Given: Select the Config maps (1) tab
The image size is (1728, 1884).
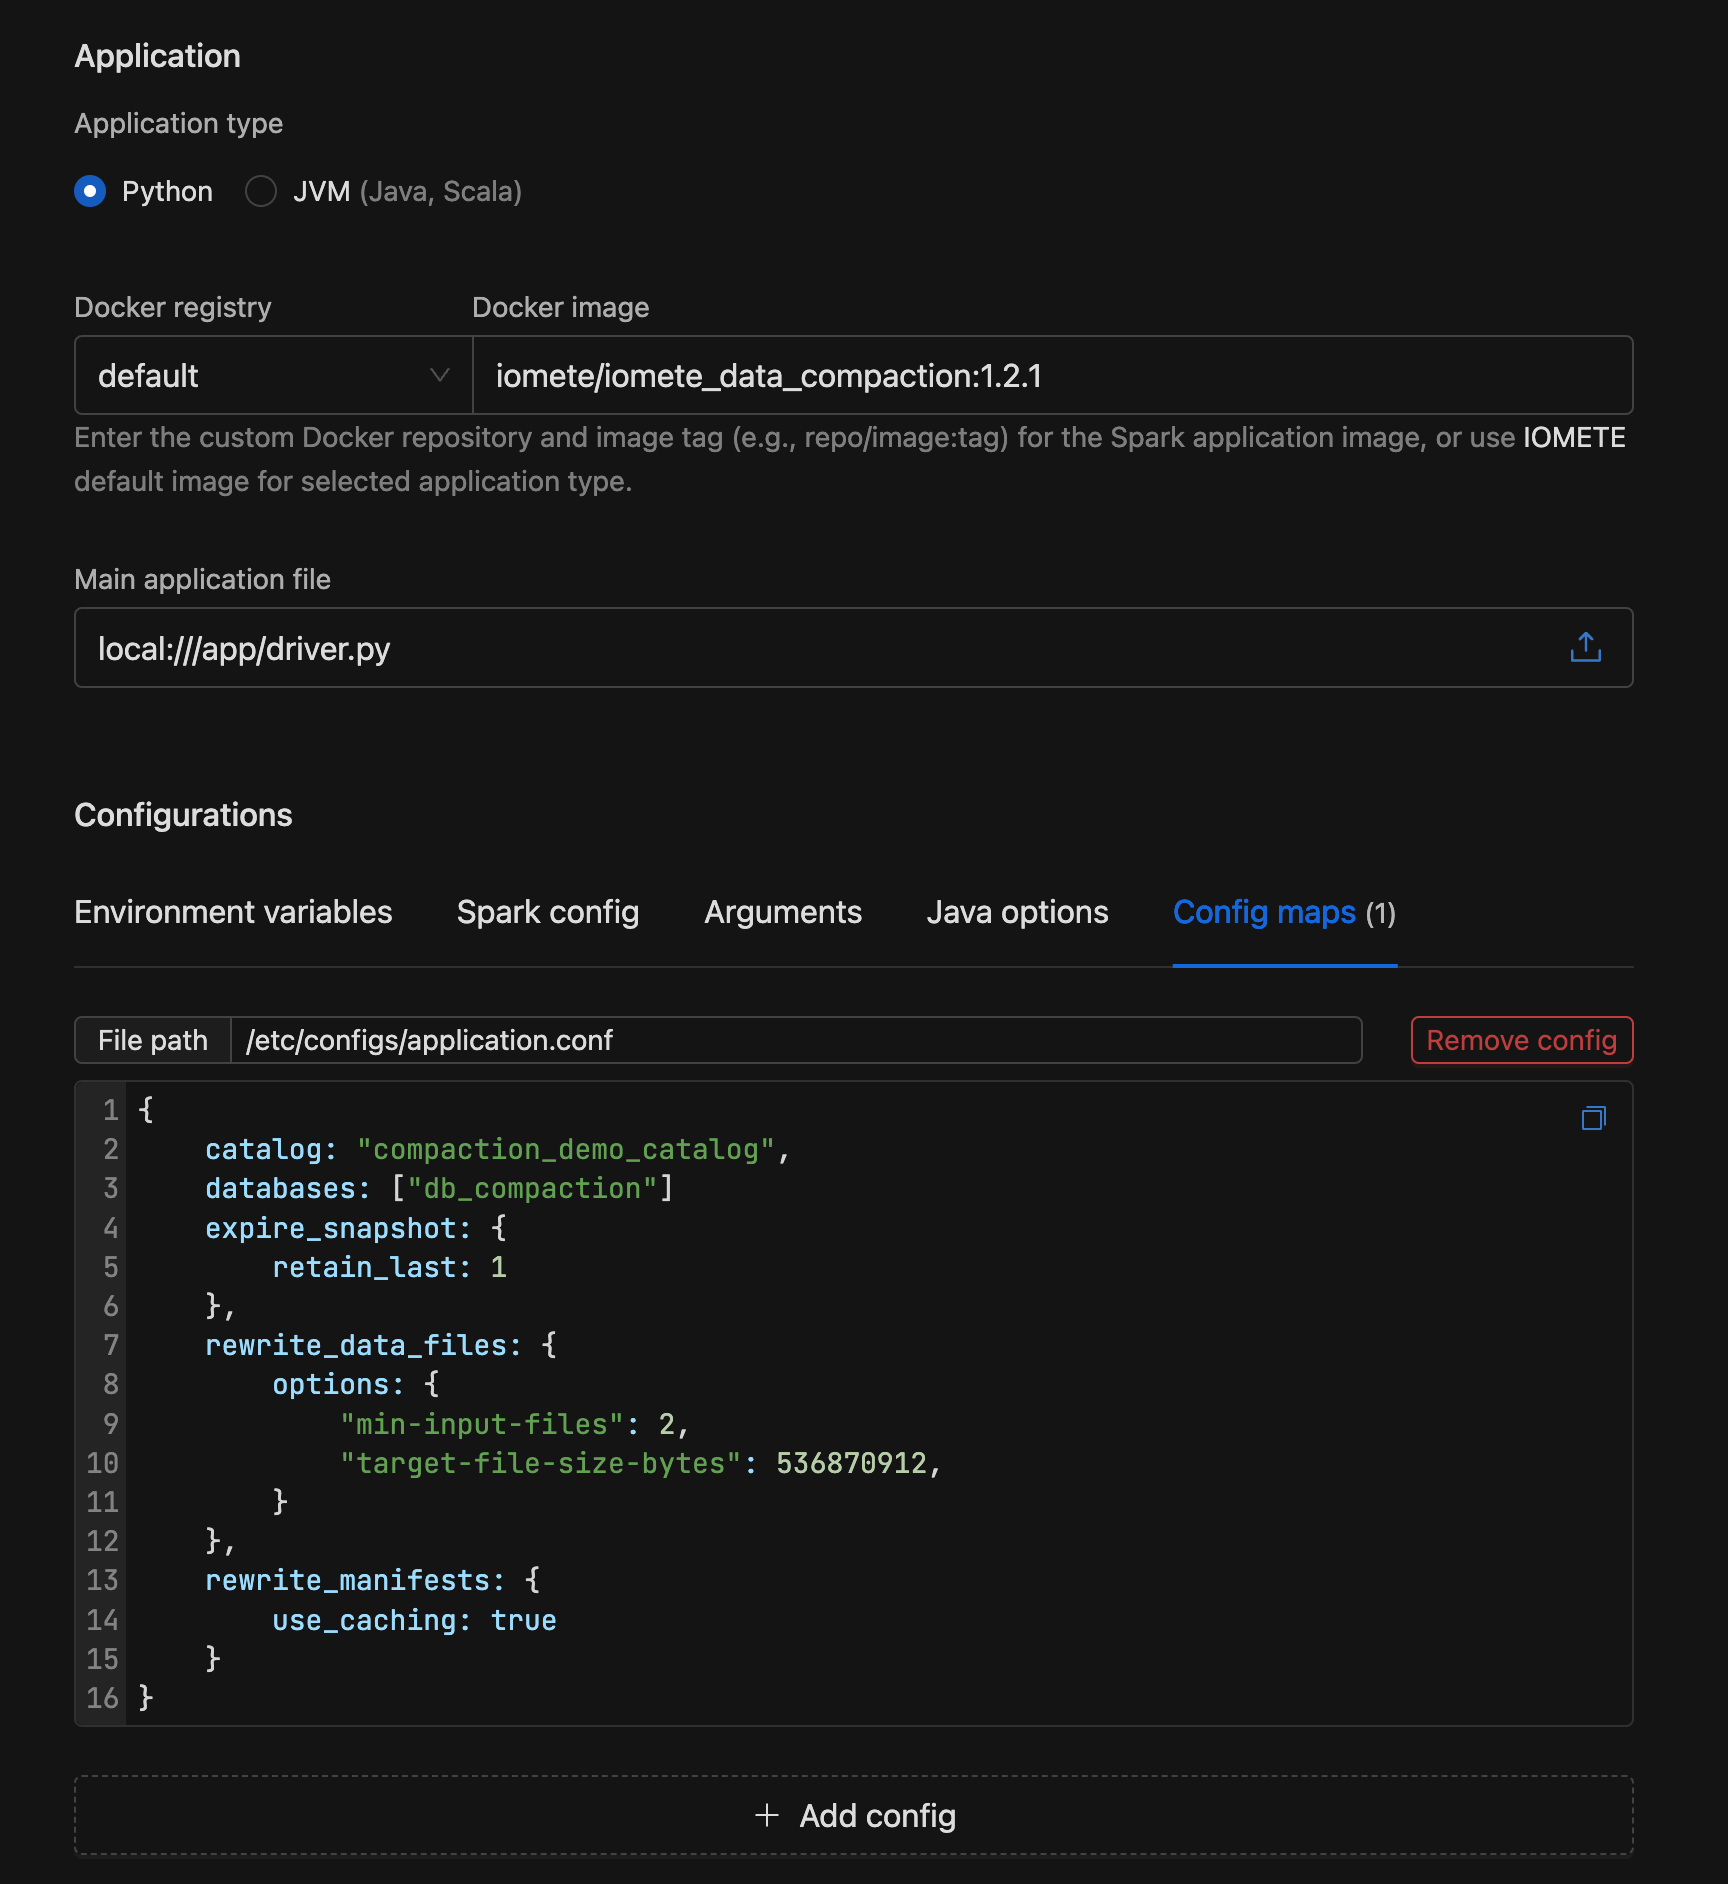Looking at the screenshot, I should (1284, 912).
